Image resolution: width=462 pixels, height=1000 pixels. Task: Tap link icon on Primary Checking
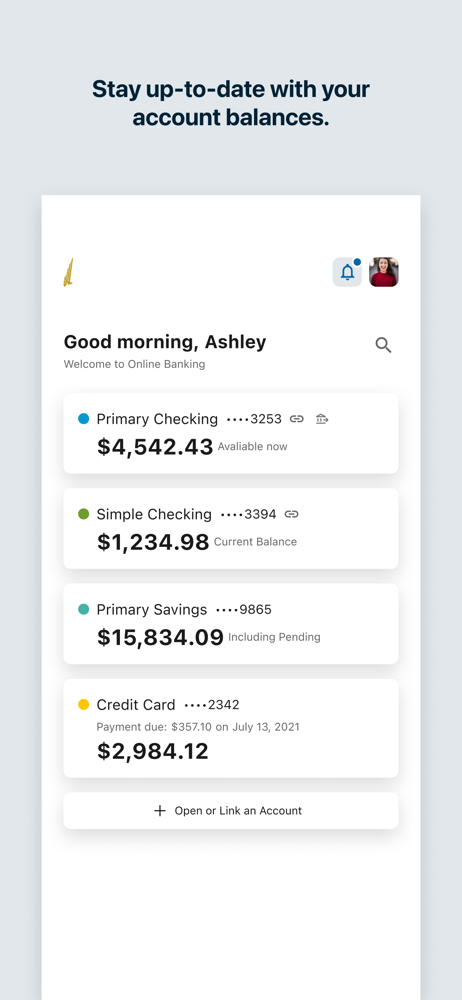pos(297,419)
